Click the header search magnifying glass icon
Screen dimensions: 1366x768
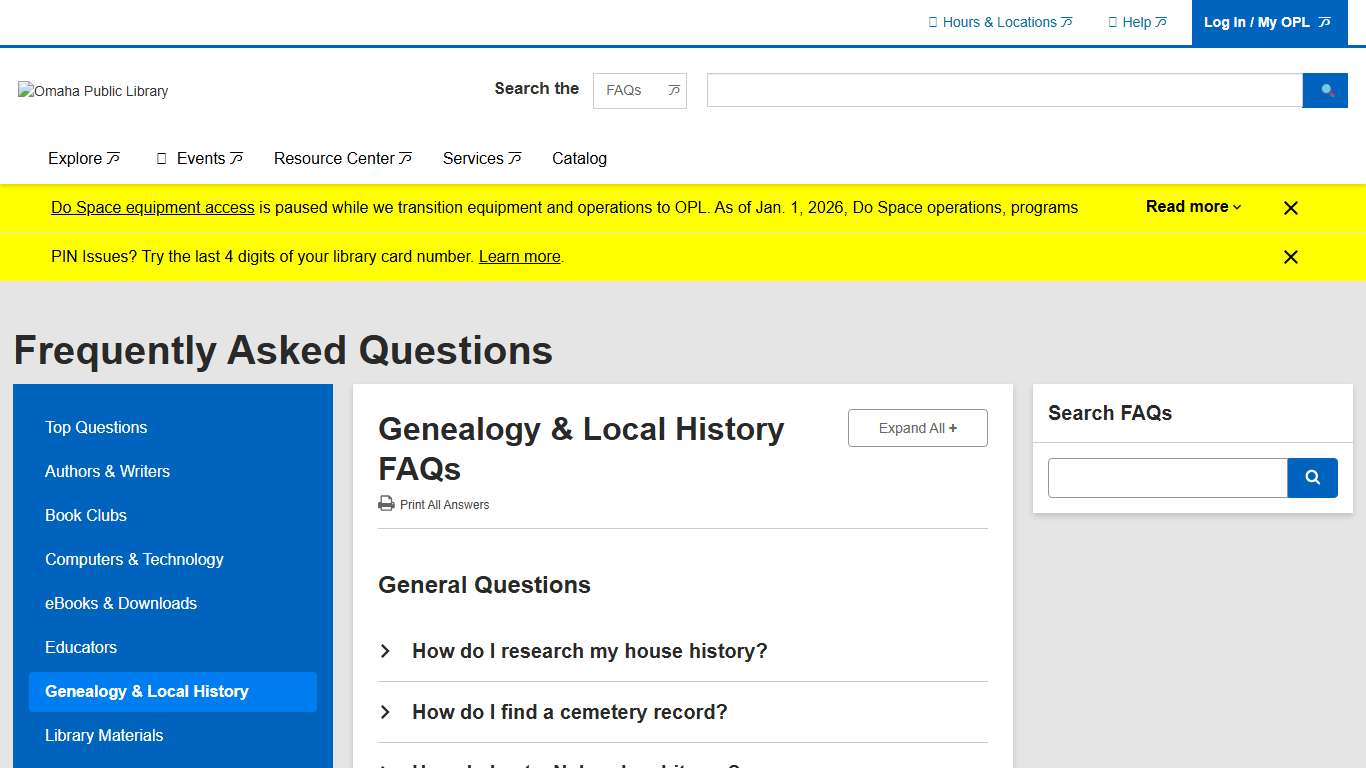pyautogui.click(x=1325, y=90)
